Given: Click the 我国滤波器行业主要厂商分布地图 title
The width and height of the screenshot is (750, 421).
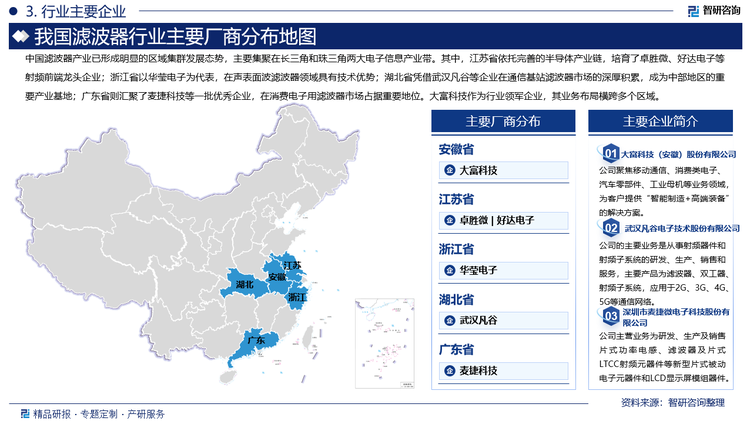Looking at the screenshot, I should click(175, 36).
